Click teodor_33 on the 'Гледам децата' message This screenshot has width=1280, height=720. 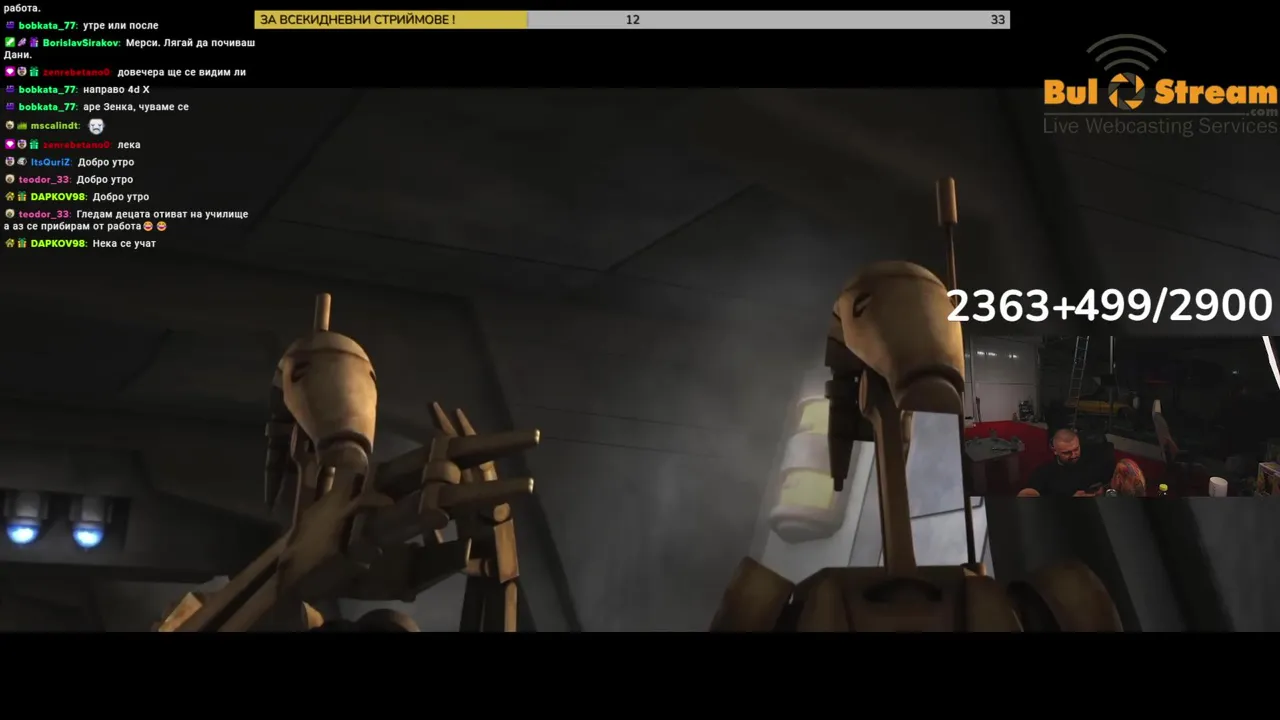[44, 214]
